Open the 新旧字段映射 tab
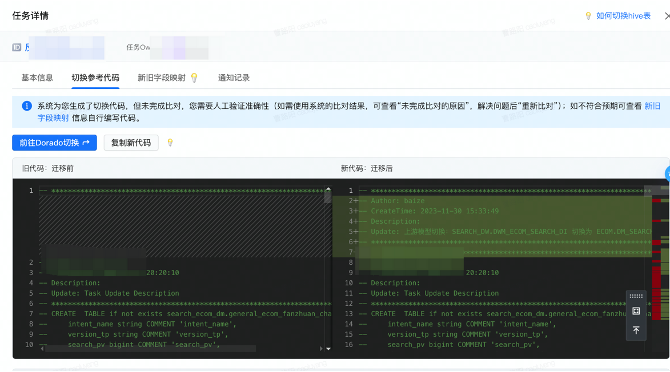Viewport: 670px width, 372px height. 162,78
